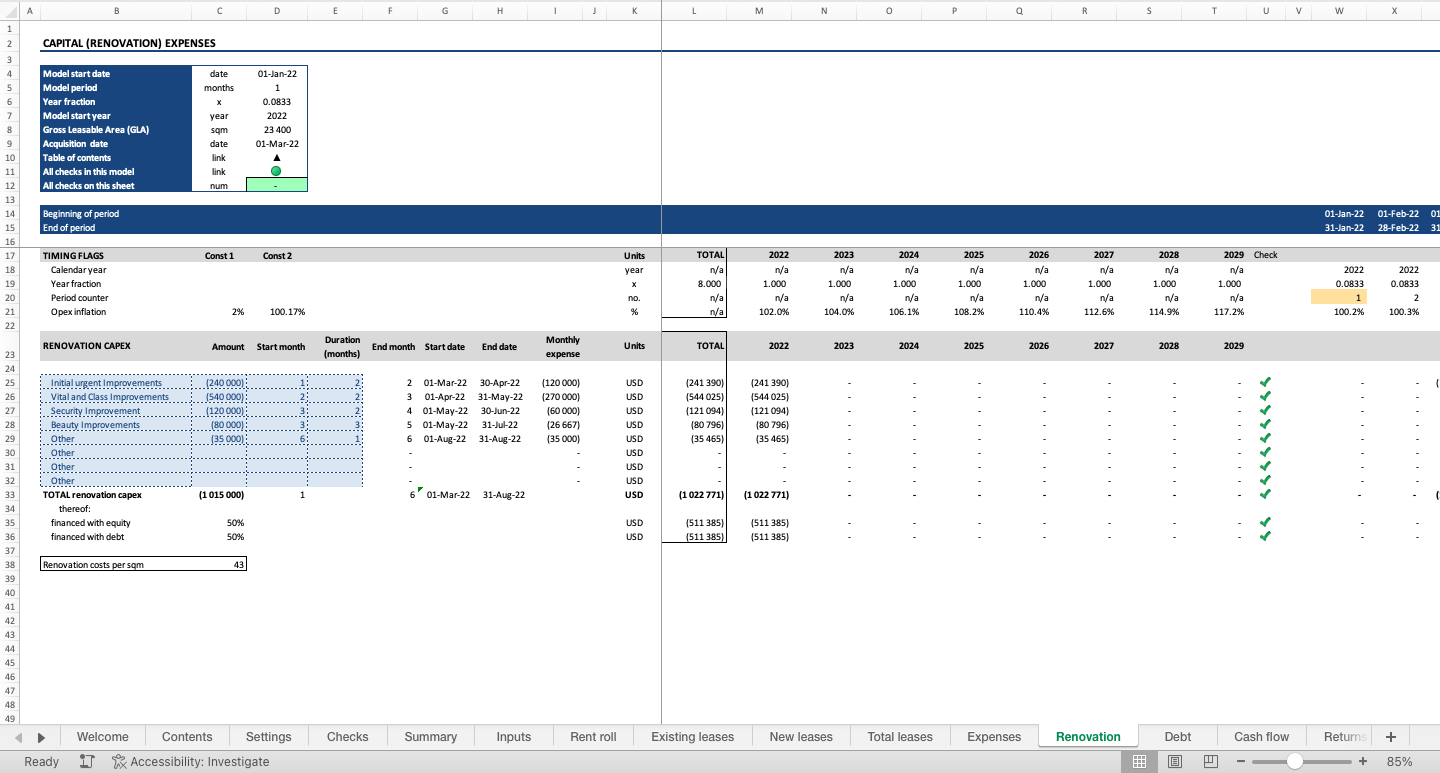
Task: Click the green checkmark beside TOTAL renovation capex
Action: coord(1264,494)
